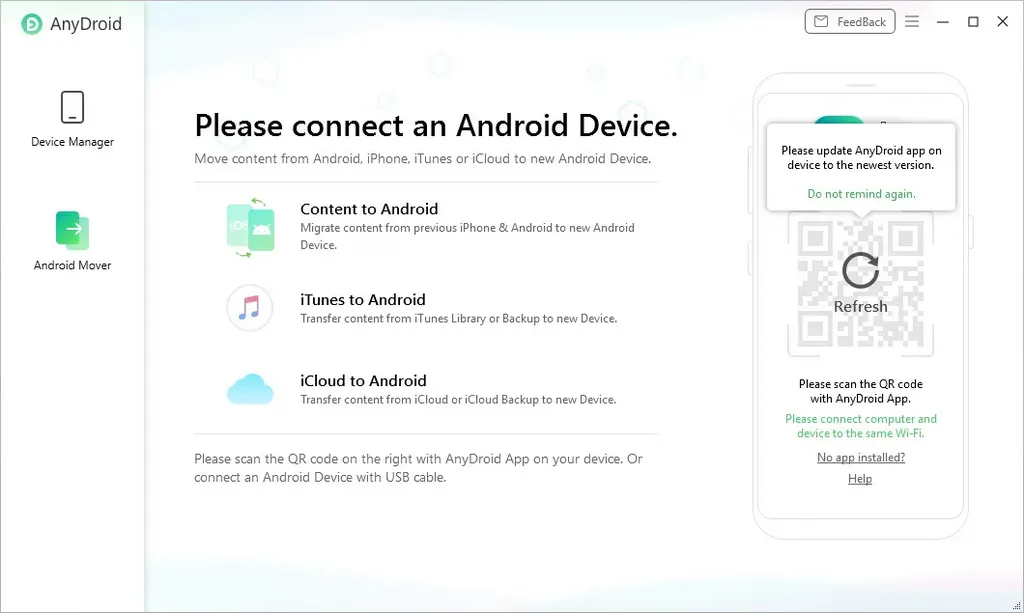
Task: Minimize the AnyDroid window
Action: coord(942,22)
